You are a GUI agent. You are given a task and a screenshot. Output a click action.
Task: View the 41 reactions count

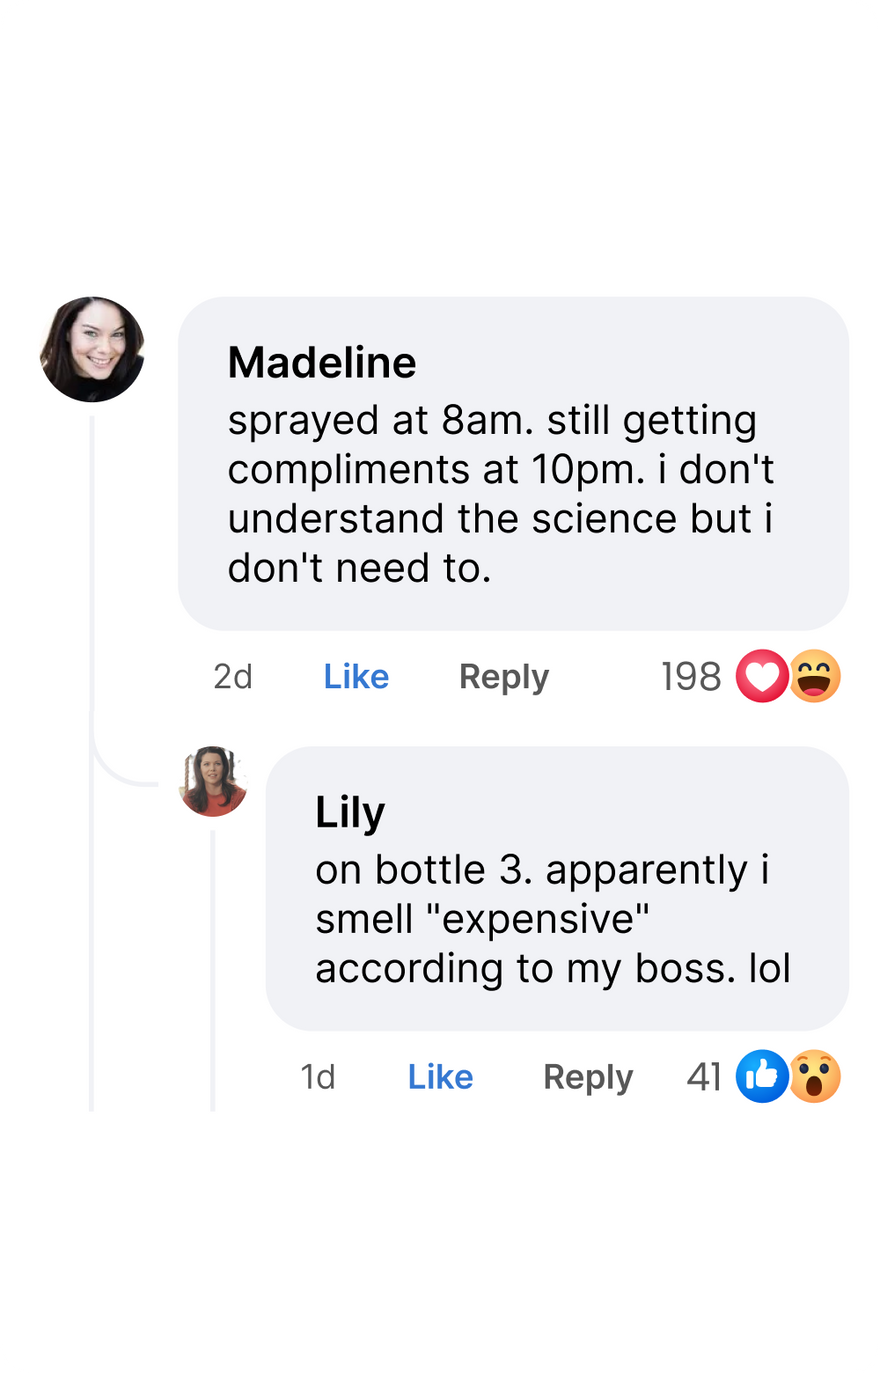(704, 1077)
